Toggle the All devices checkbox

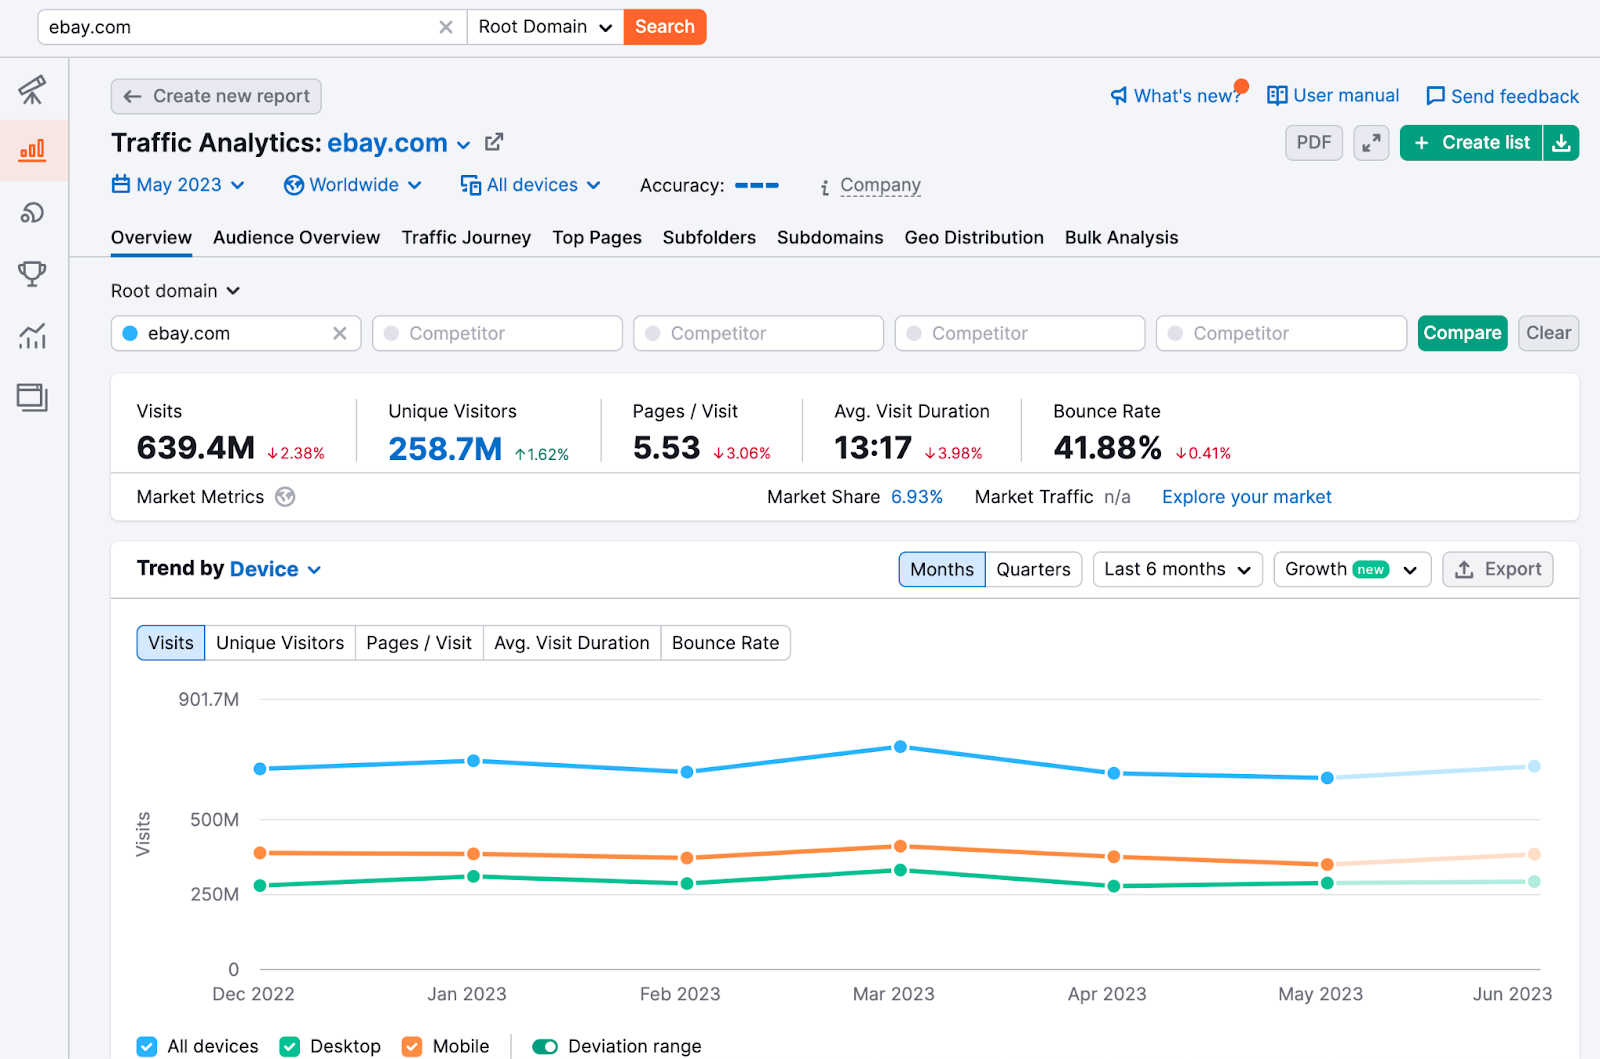(x=147, y=1046)
